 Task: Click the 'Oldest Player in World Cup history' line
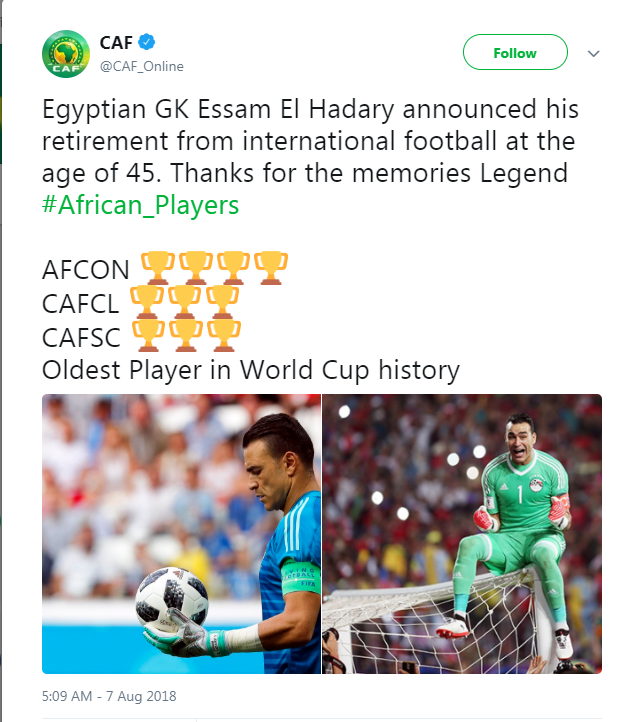click(251, 370)
